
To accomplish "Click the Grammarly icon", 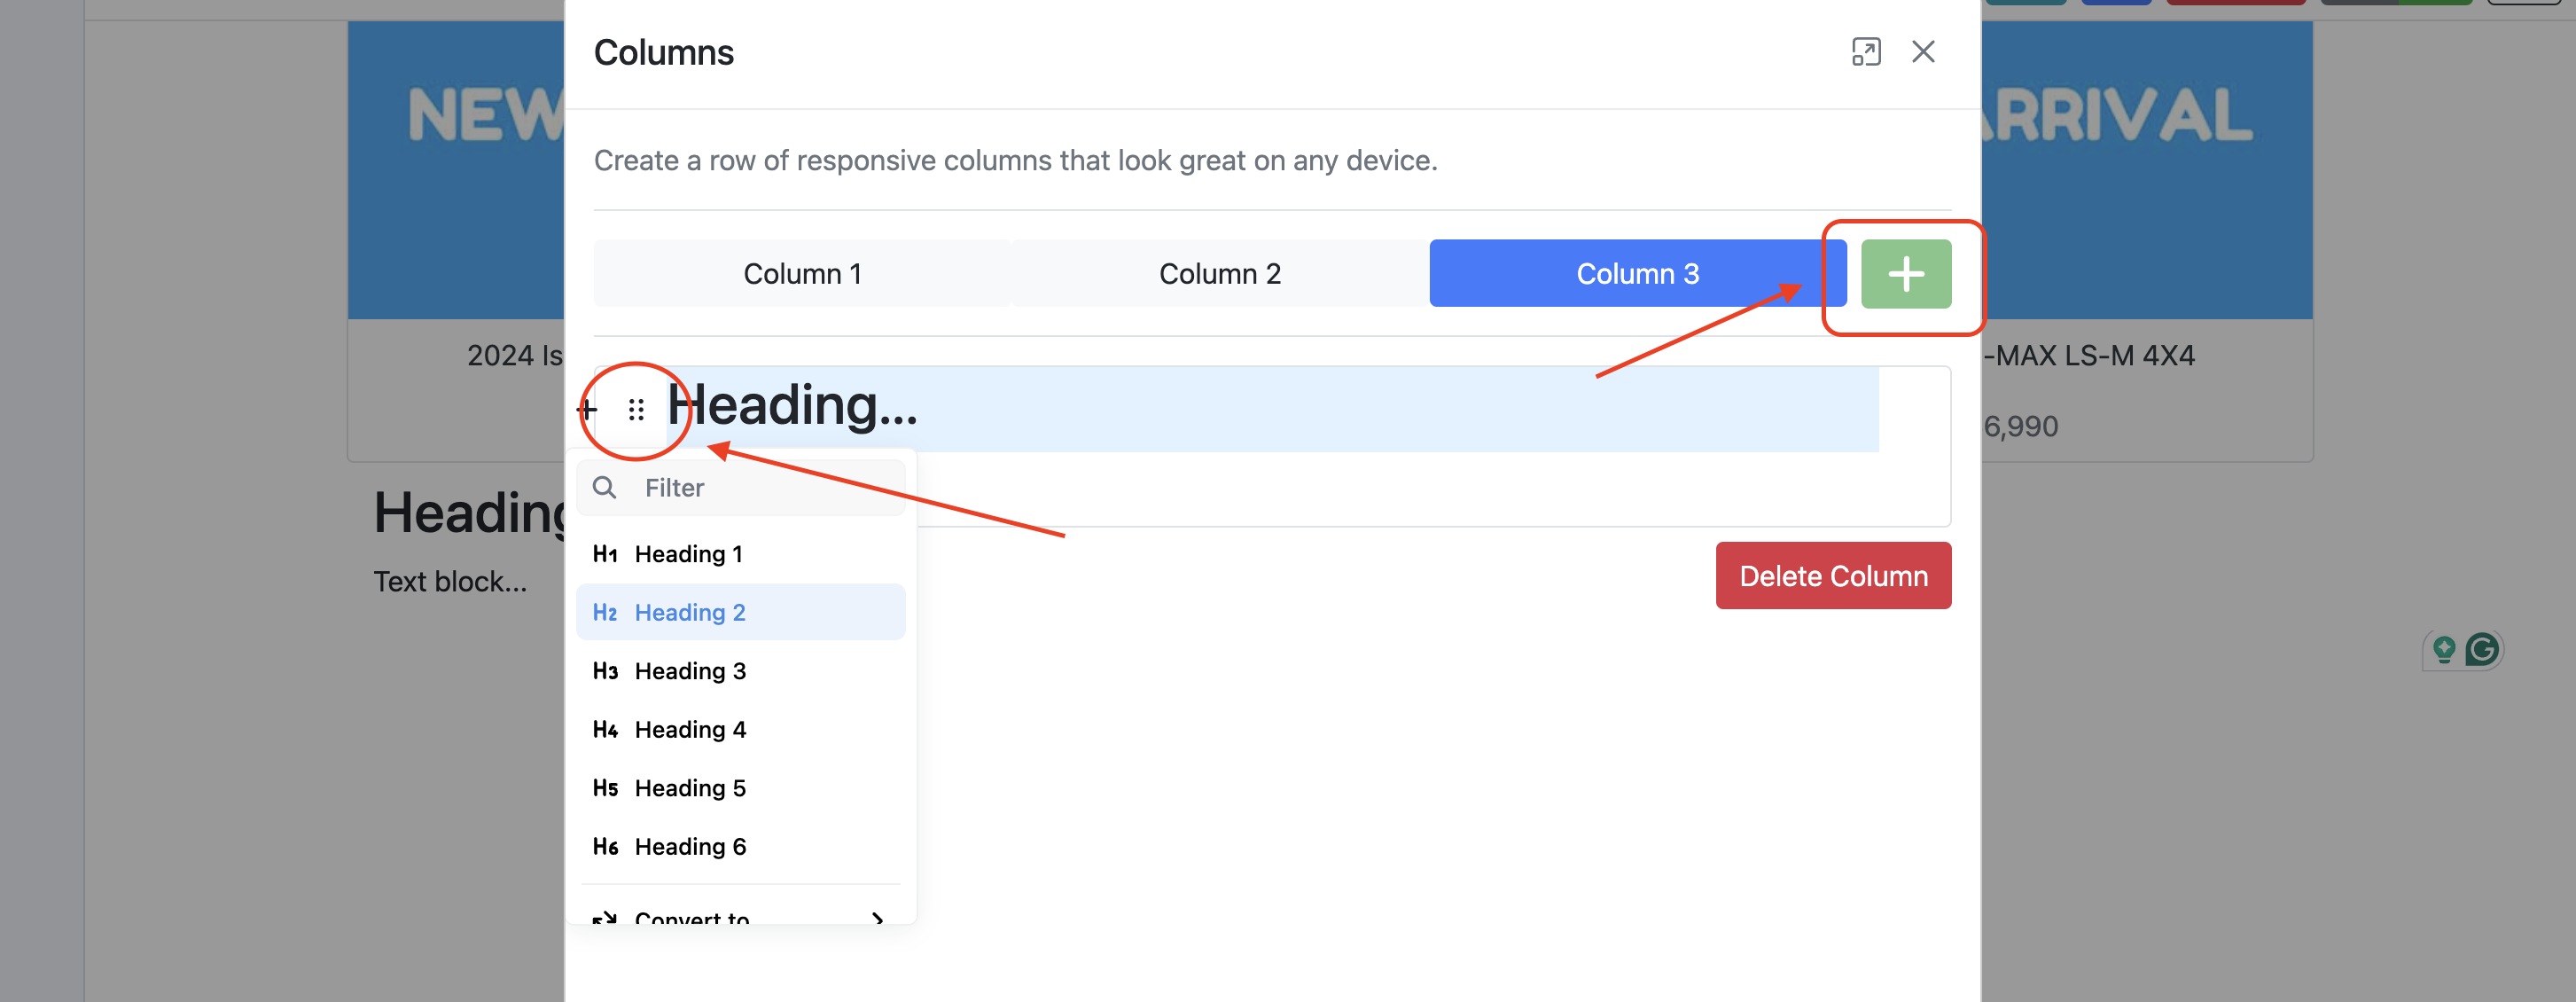I will point(2482,650).
